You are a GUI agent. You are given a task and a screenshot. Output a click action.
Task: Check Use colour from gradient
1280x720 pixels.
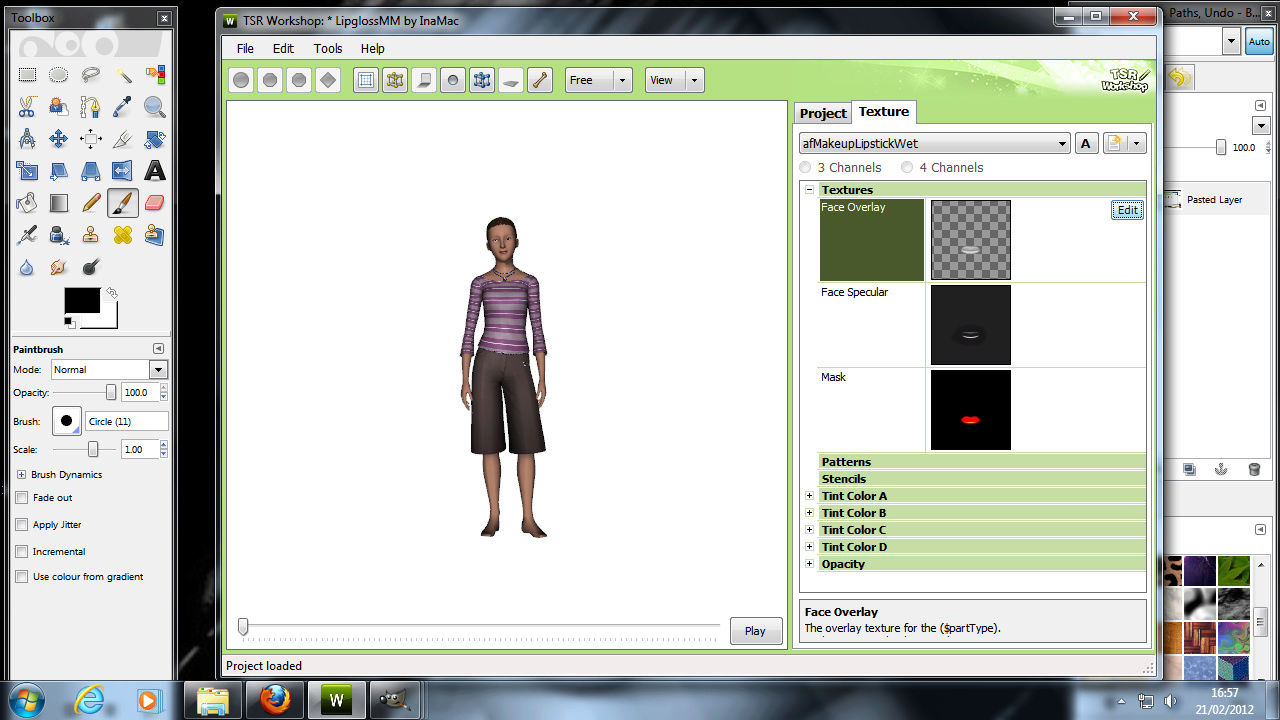(22, 576)
